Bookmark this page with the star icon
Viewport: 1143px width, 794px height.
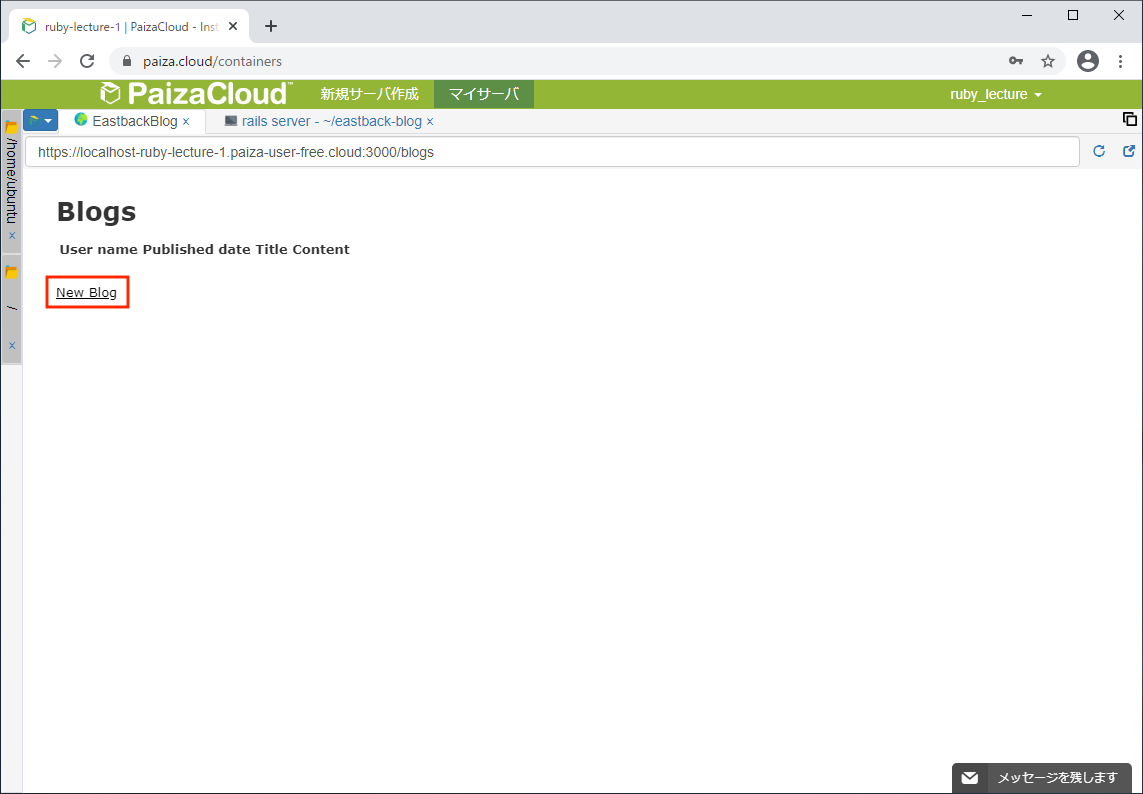coord(1048,61)
